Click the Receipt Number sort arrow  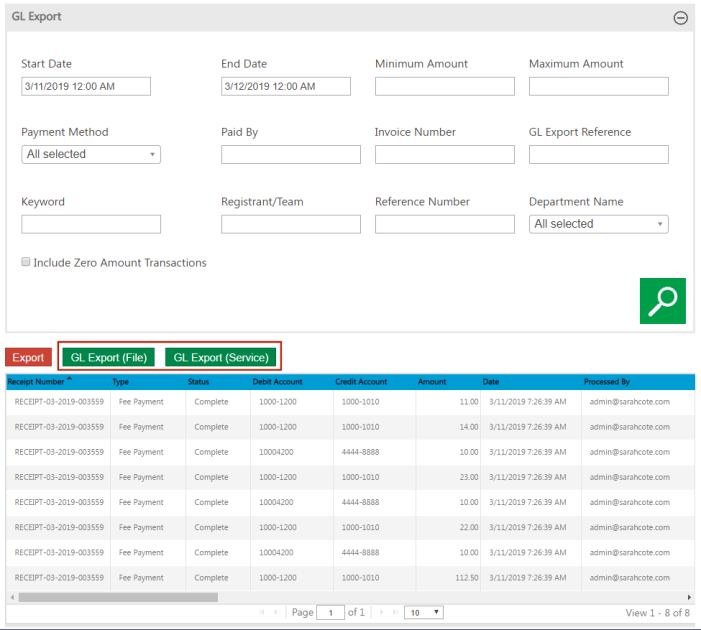69,380
